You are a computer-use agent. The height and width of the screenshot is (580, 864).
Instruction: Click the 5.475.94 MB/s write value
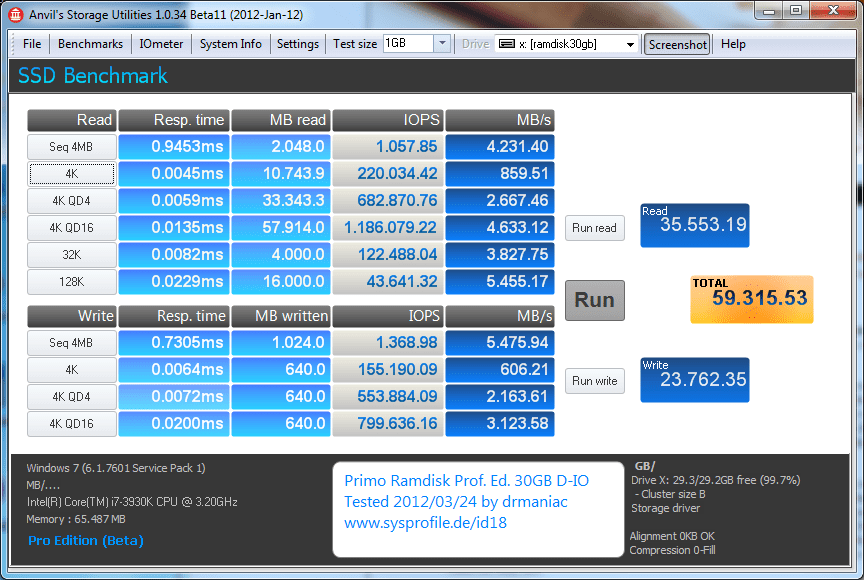pyautogui.click(x=500, y=343)
